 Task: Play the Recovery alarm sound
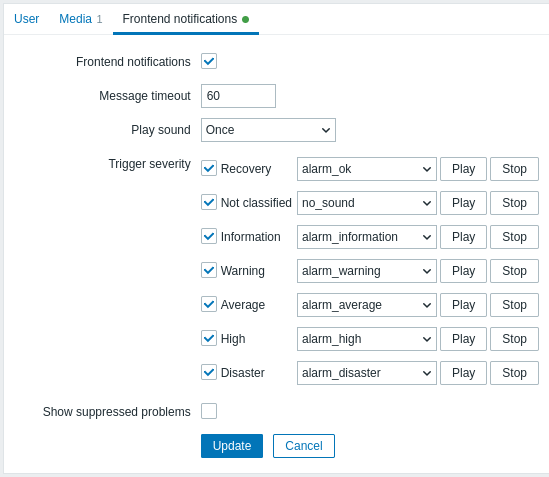[463, 169]
